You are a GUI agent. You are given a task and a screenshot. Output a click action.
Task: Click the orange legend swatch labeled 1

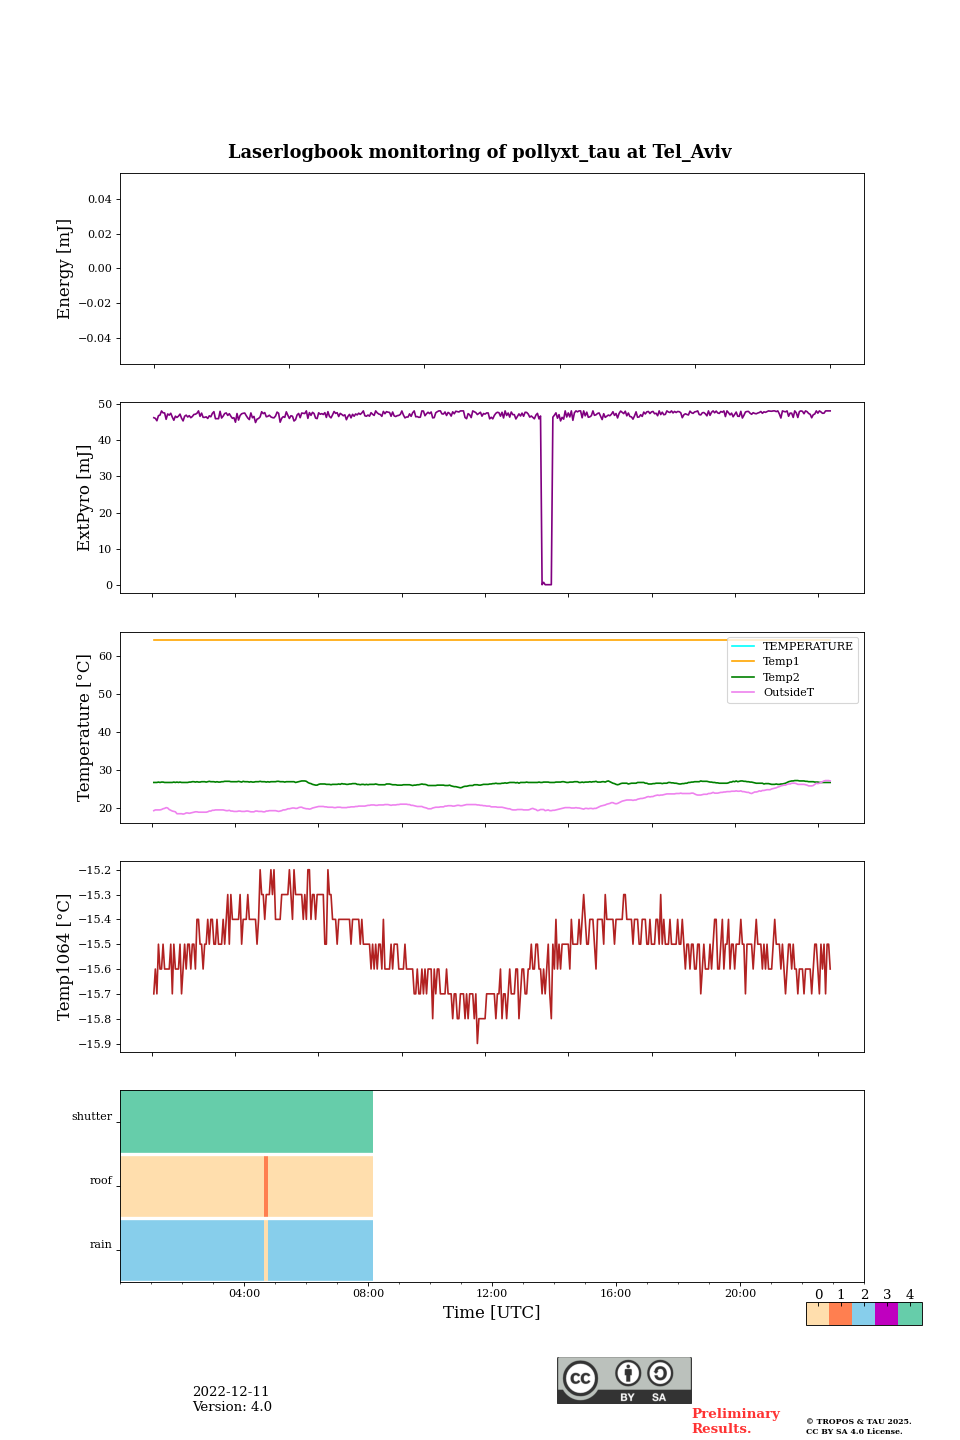(840, 1314)
